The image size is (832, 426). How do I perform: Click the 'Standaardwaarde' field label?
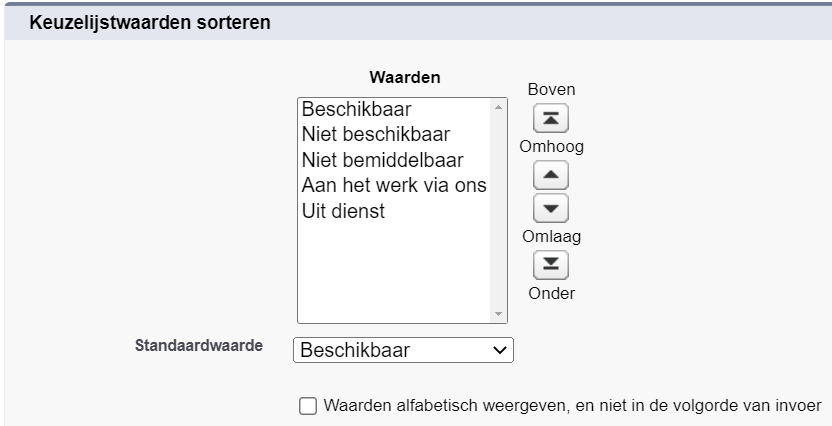[199, 345]
